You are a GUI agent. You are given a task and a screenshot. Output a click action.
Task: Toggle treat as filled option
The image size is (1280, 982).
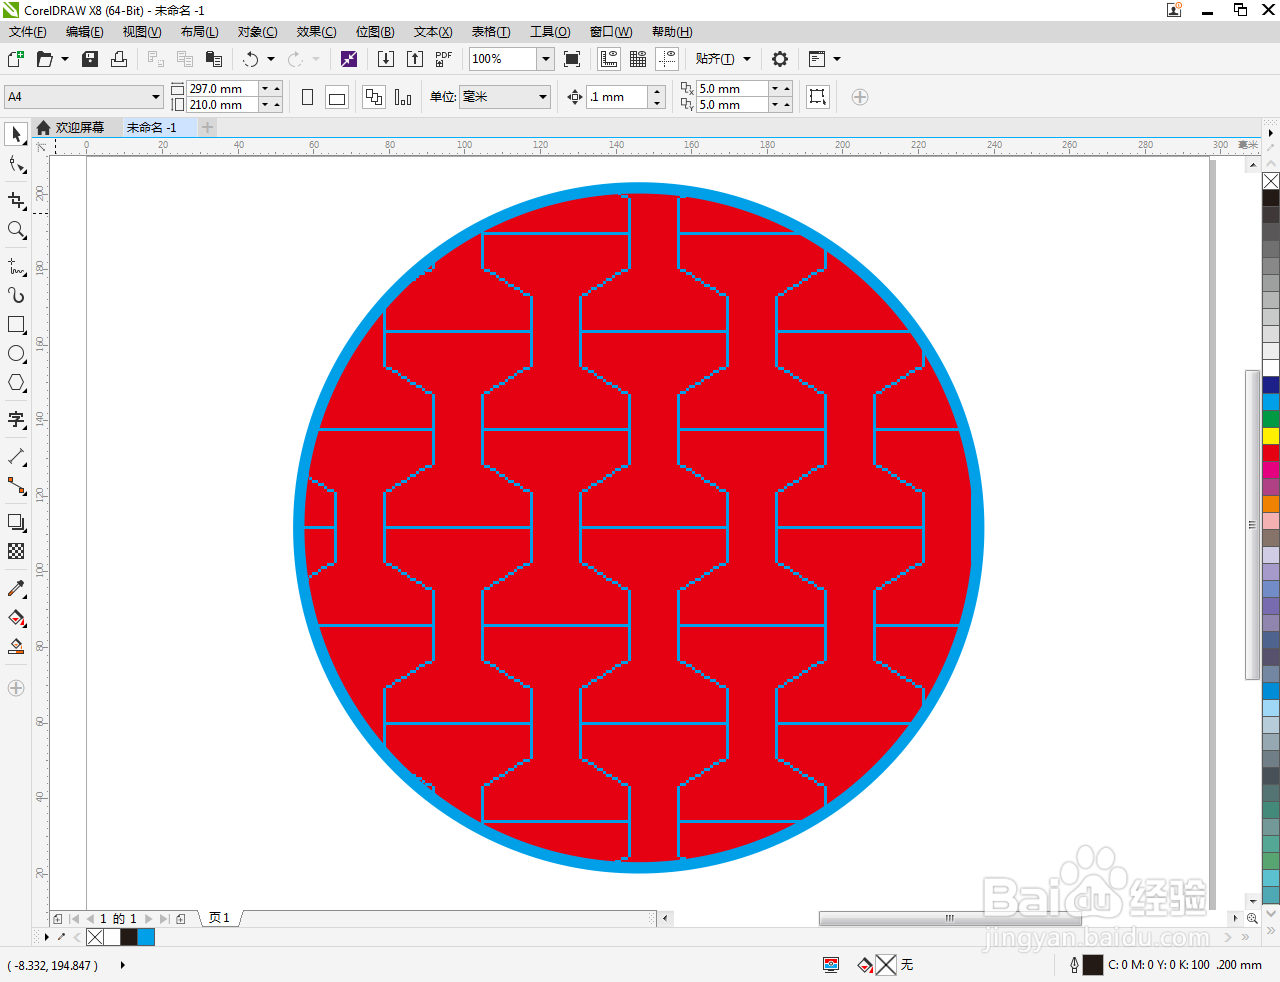tap(818, 97)
